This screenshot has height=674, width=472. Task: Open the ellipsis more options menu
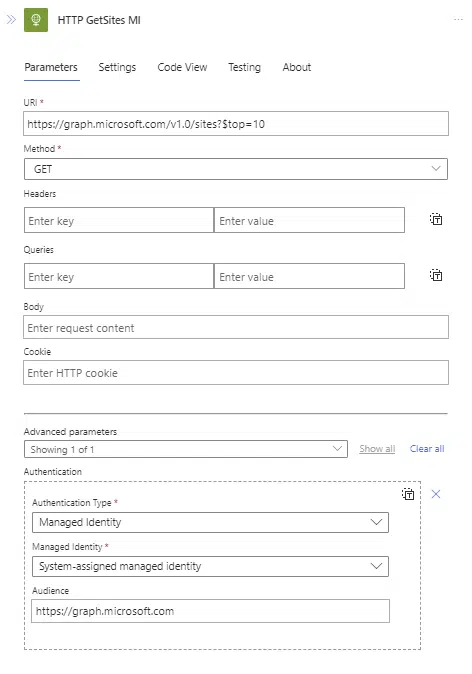point(458,19)
